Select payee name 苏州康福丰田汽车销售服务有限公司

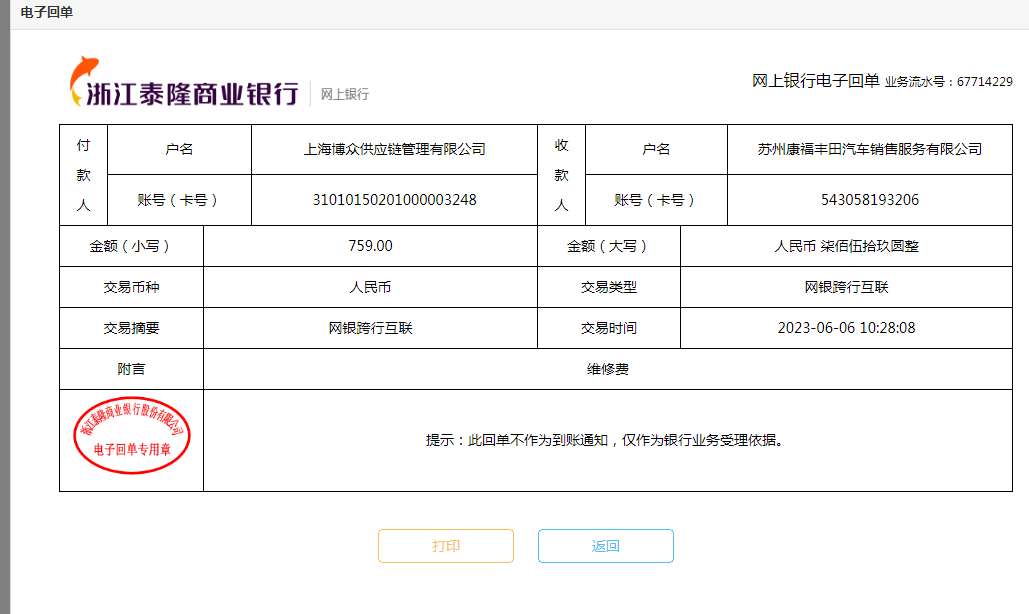(x=869, y=149)
